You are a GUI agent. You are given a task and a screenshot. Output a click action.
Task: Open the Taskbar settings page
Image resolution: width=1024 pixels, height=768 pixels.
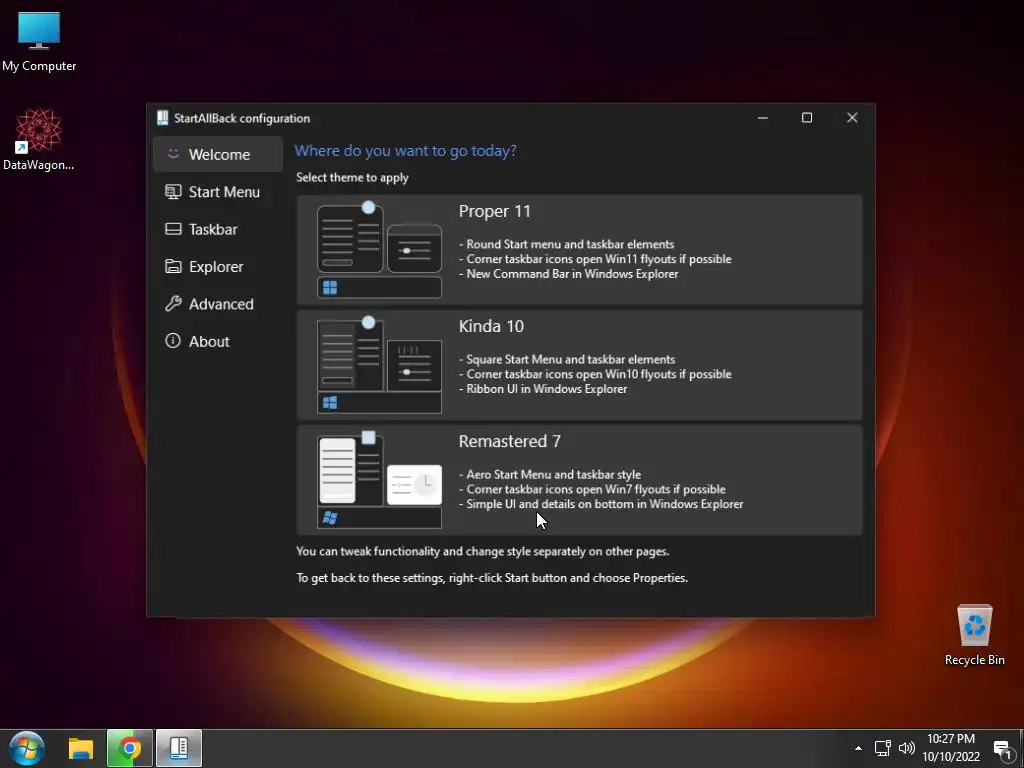tap(217, 229)
